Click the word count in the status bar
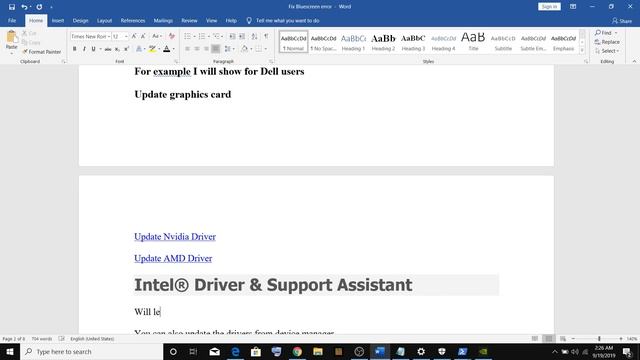 [x=42, y=339]
